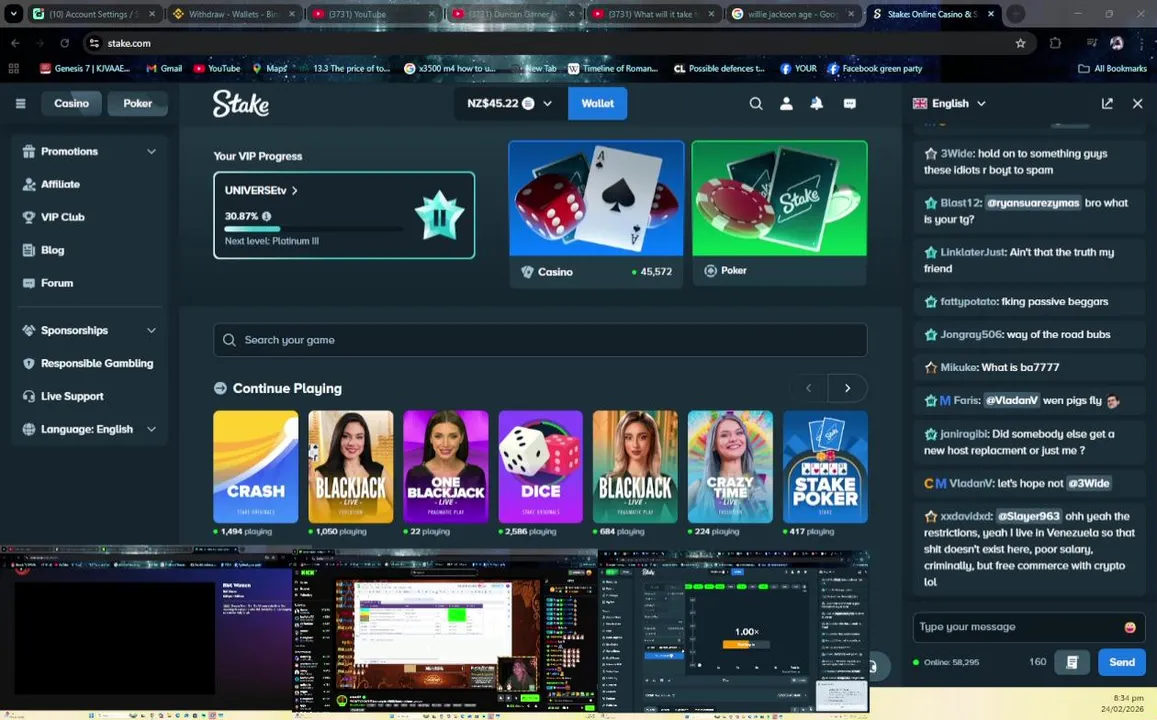Switch to the Casino tab
Image resolution: width=1157 pixels, height=720 pixels.
point(72,103)
